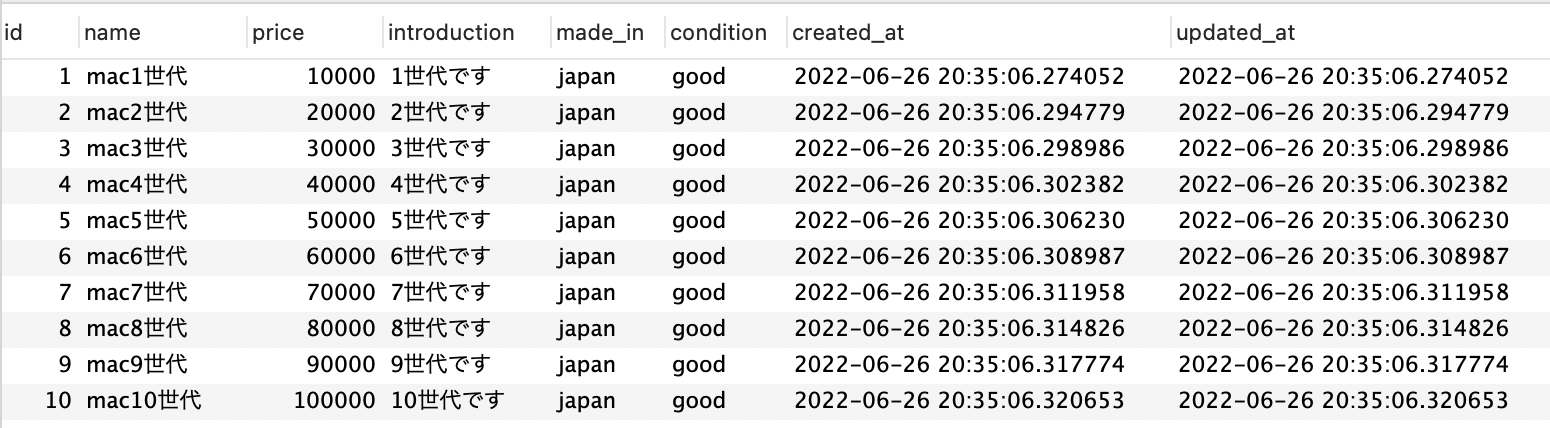The image size is (1550, 428).
Task: Select the made_in column header
Action: (x=608, y=32)
